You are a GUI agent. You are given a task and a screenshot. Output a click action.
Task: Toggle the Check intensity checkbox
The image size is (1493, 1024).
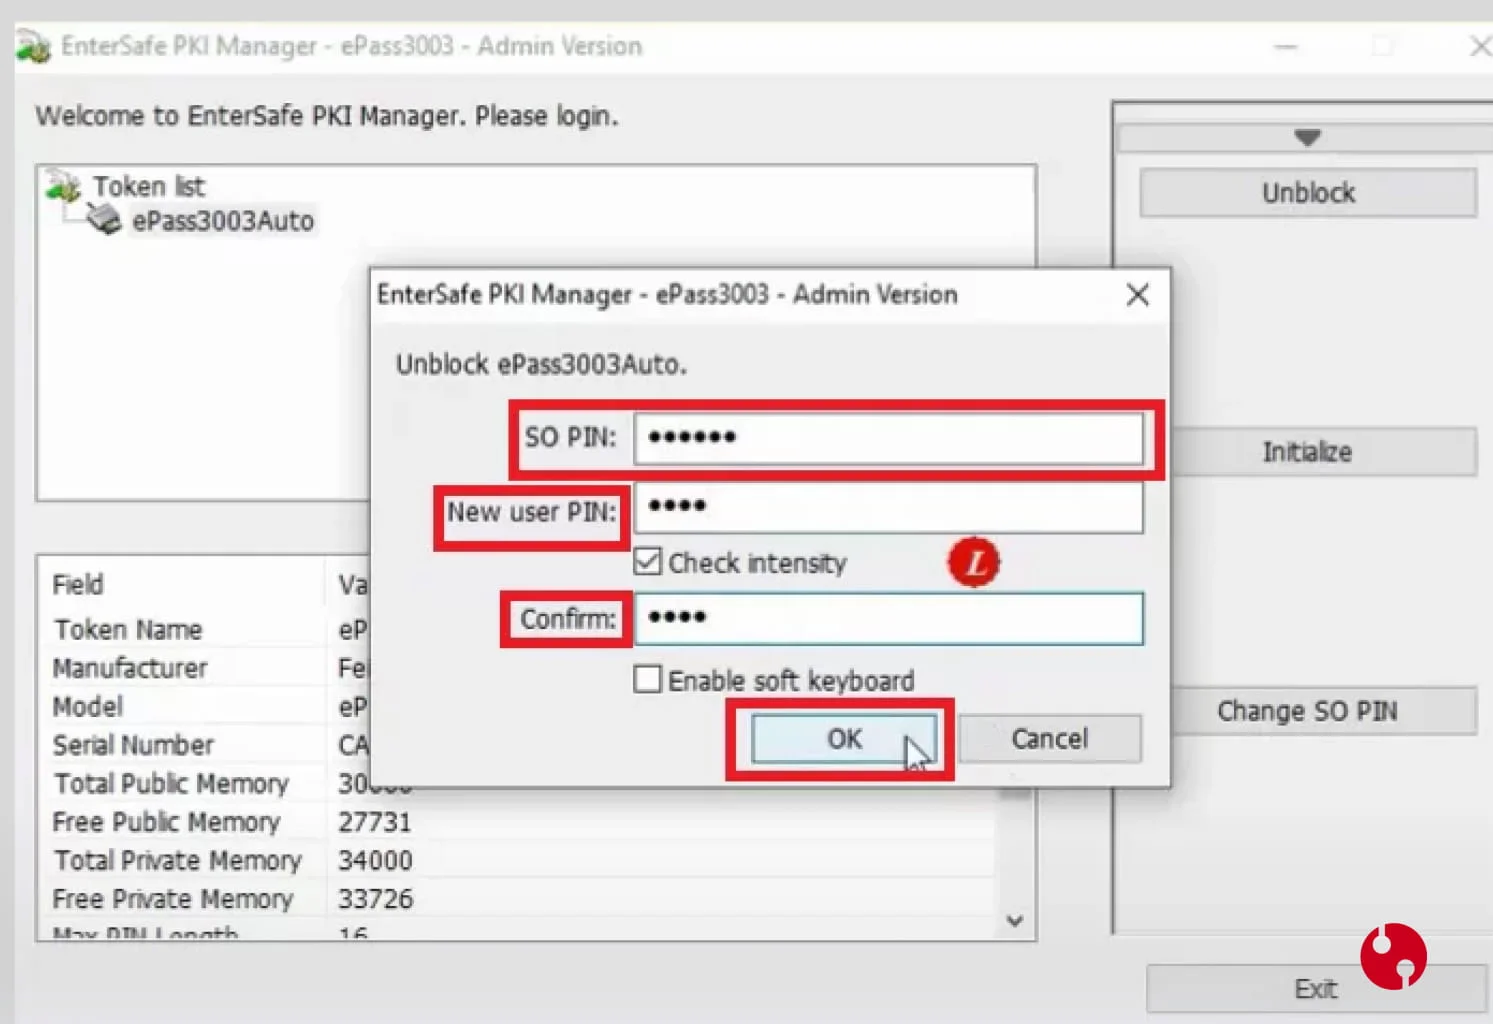coord(648,562)
